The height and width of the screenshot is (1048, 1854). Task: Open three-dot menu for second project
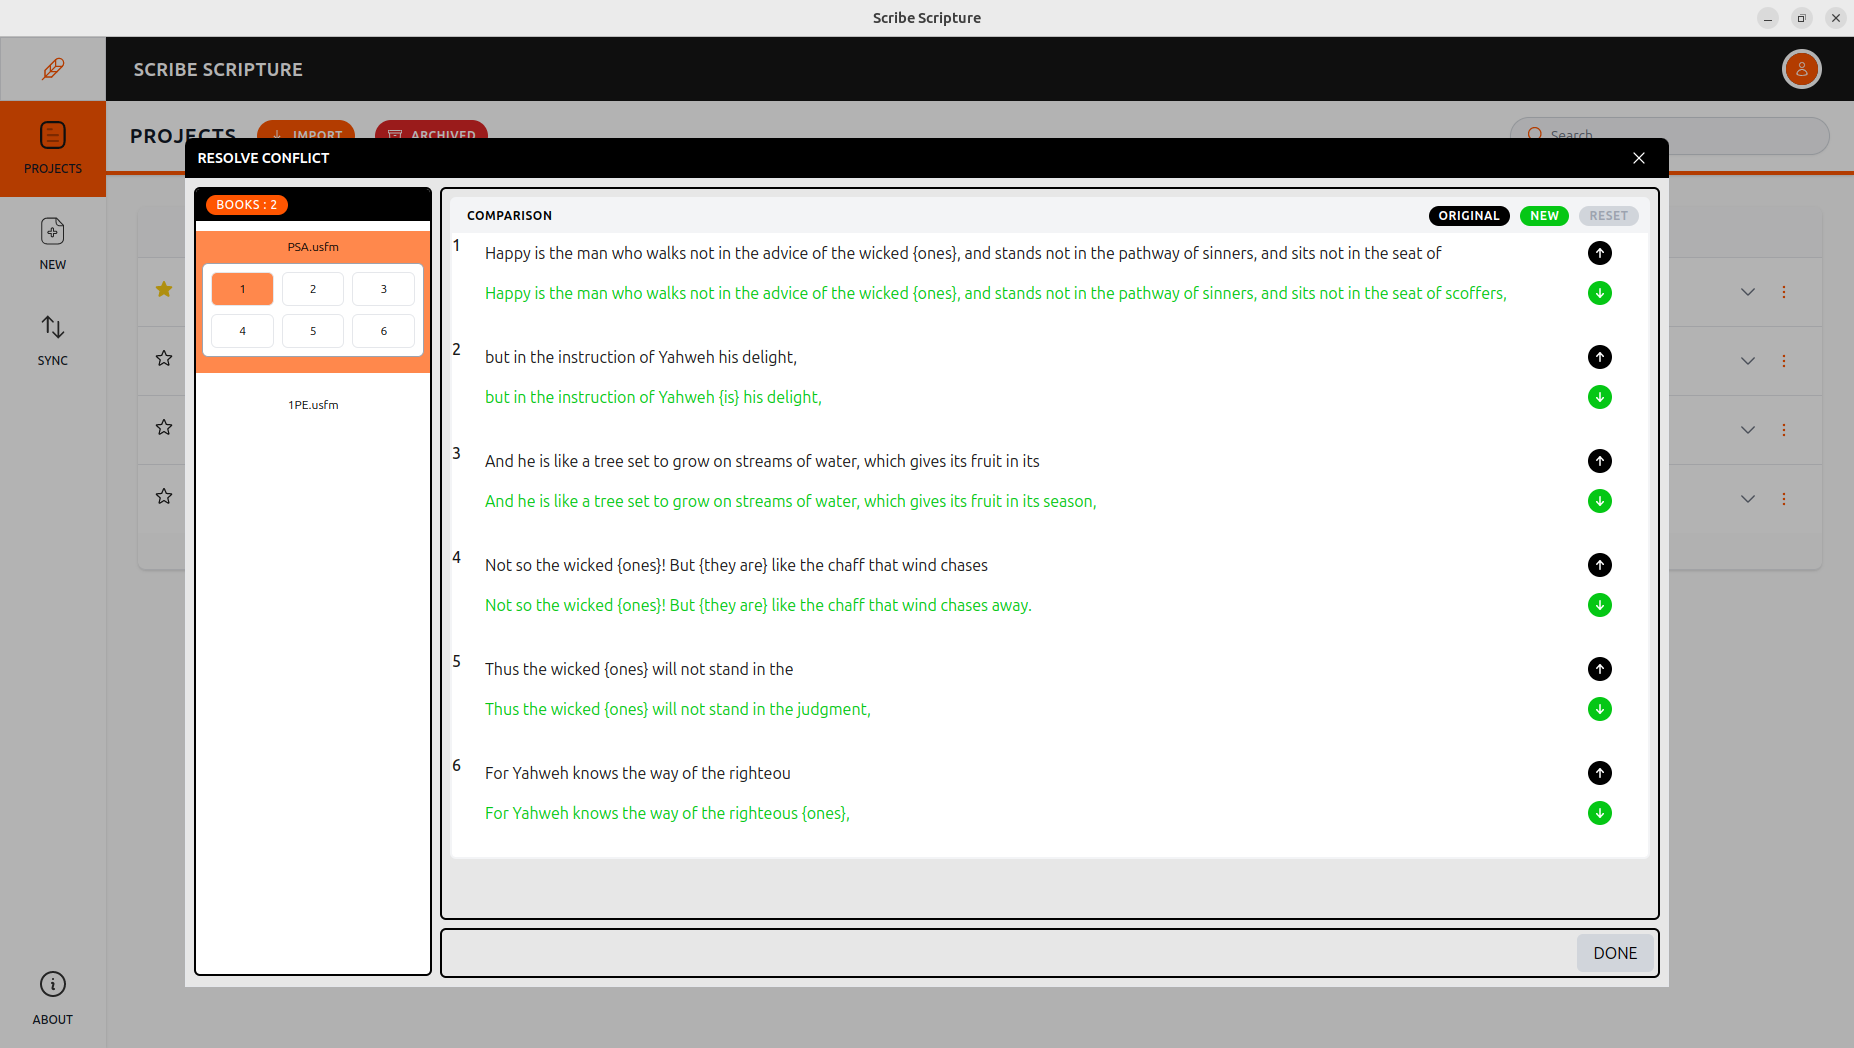pos(1783,361)
